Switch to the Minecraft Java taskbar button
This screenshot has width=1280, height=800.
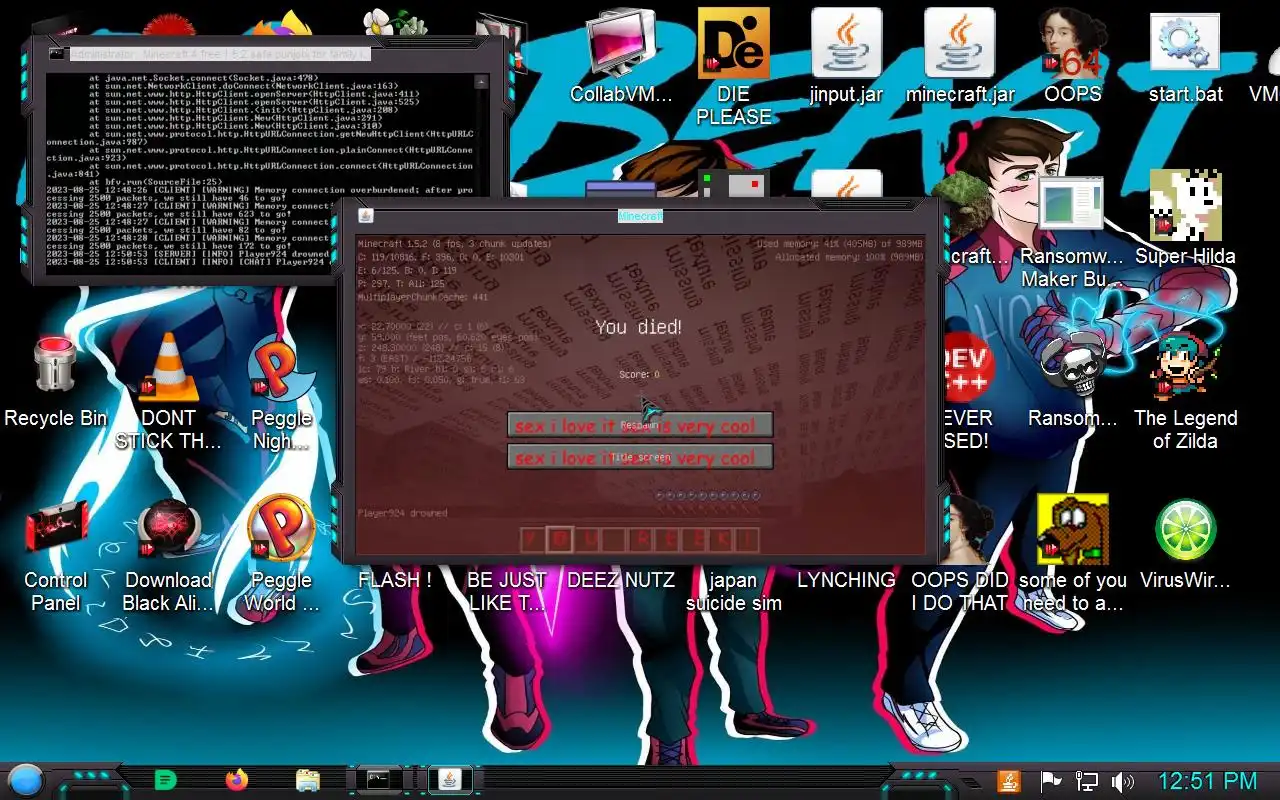click(x=450, y=780)
